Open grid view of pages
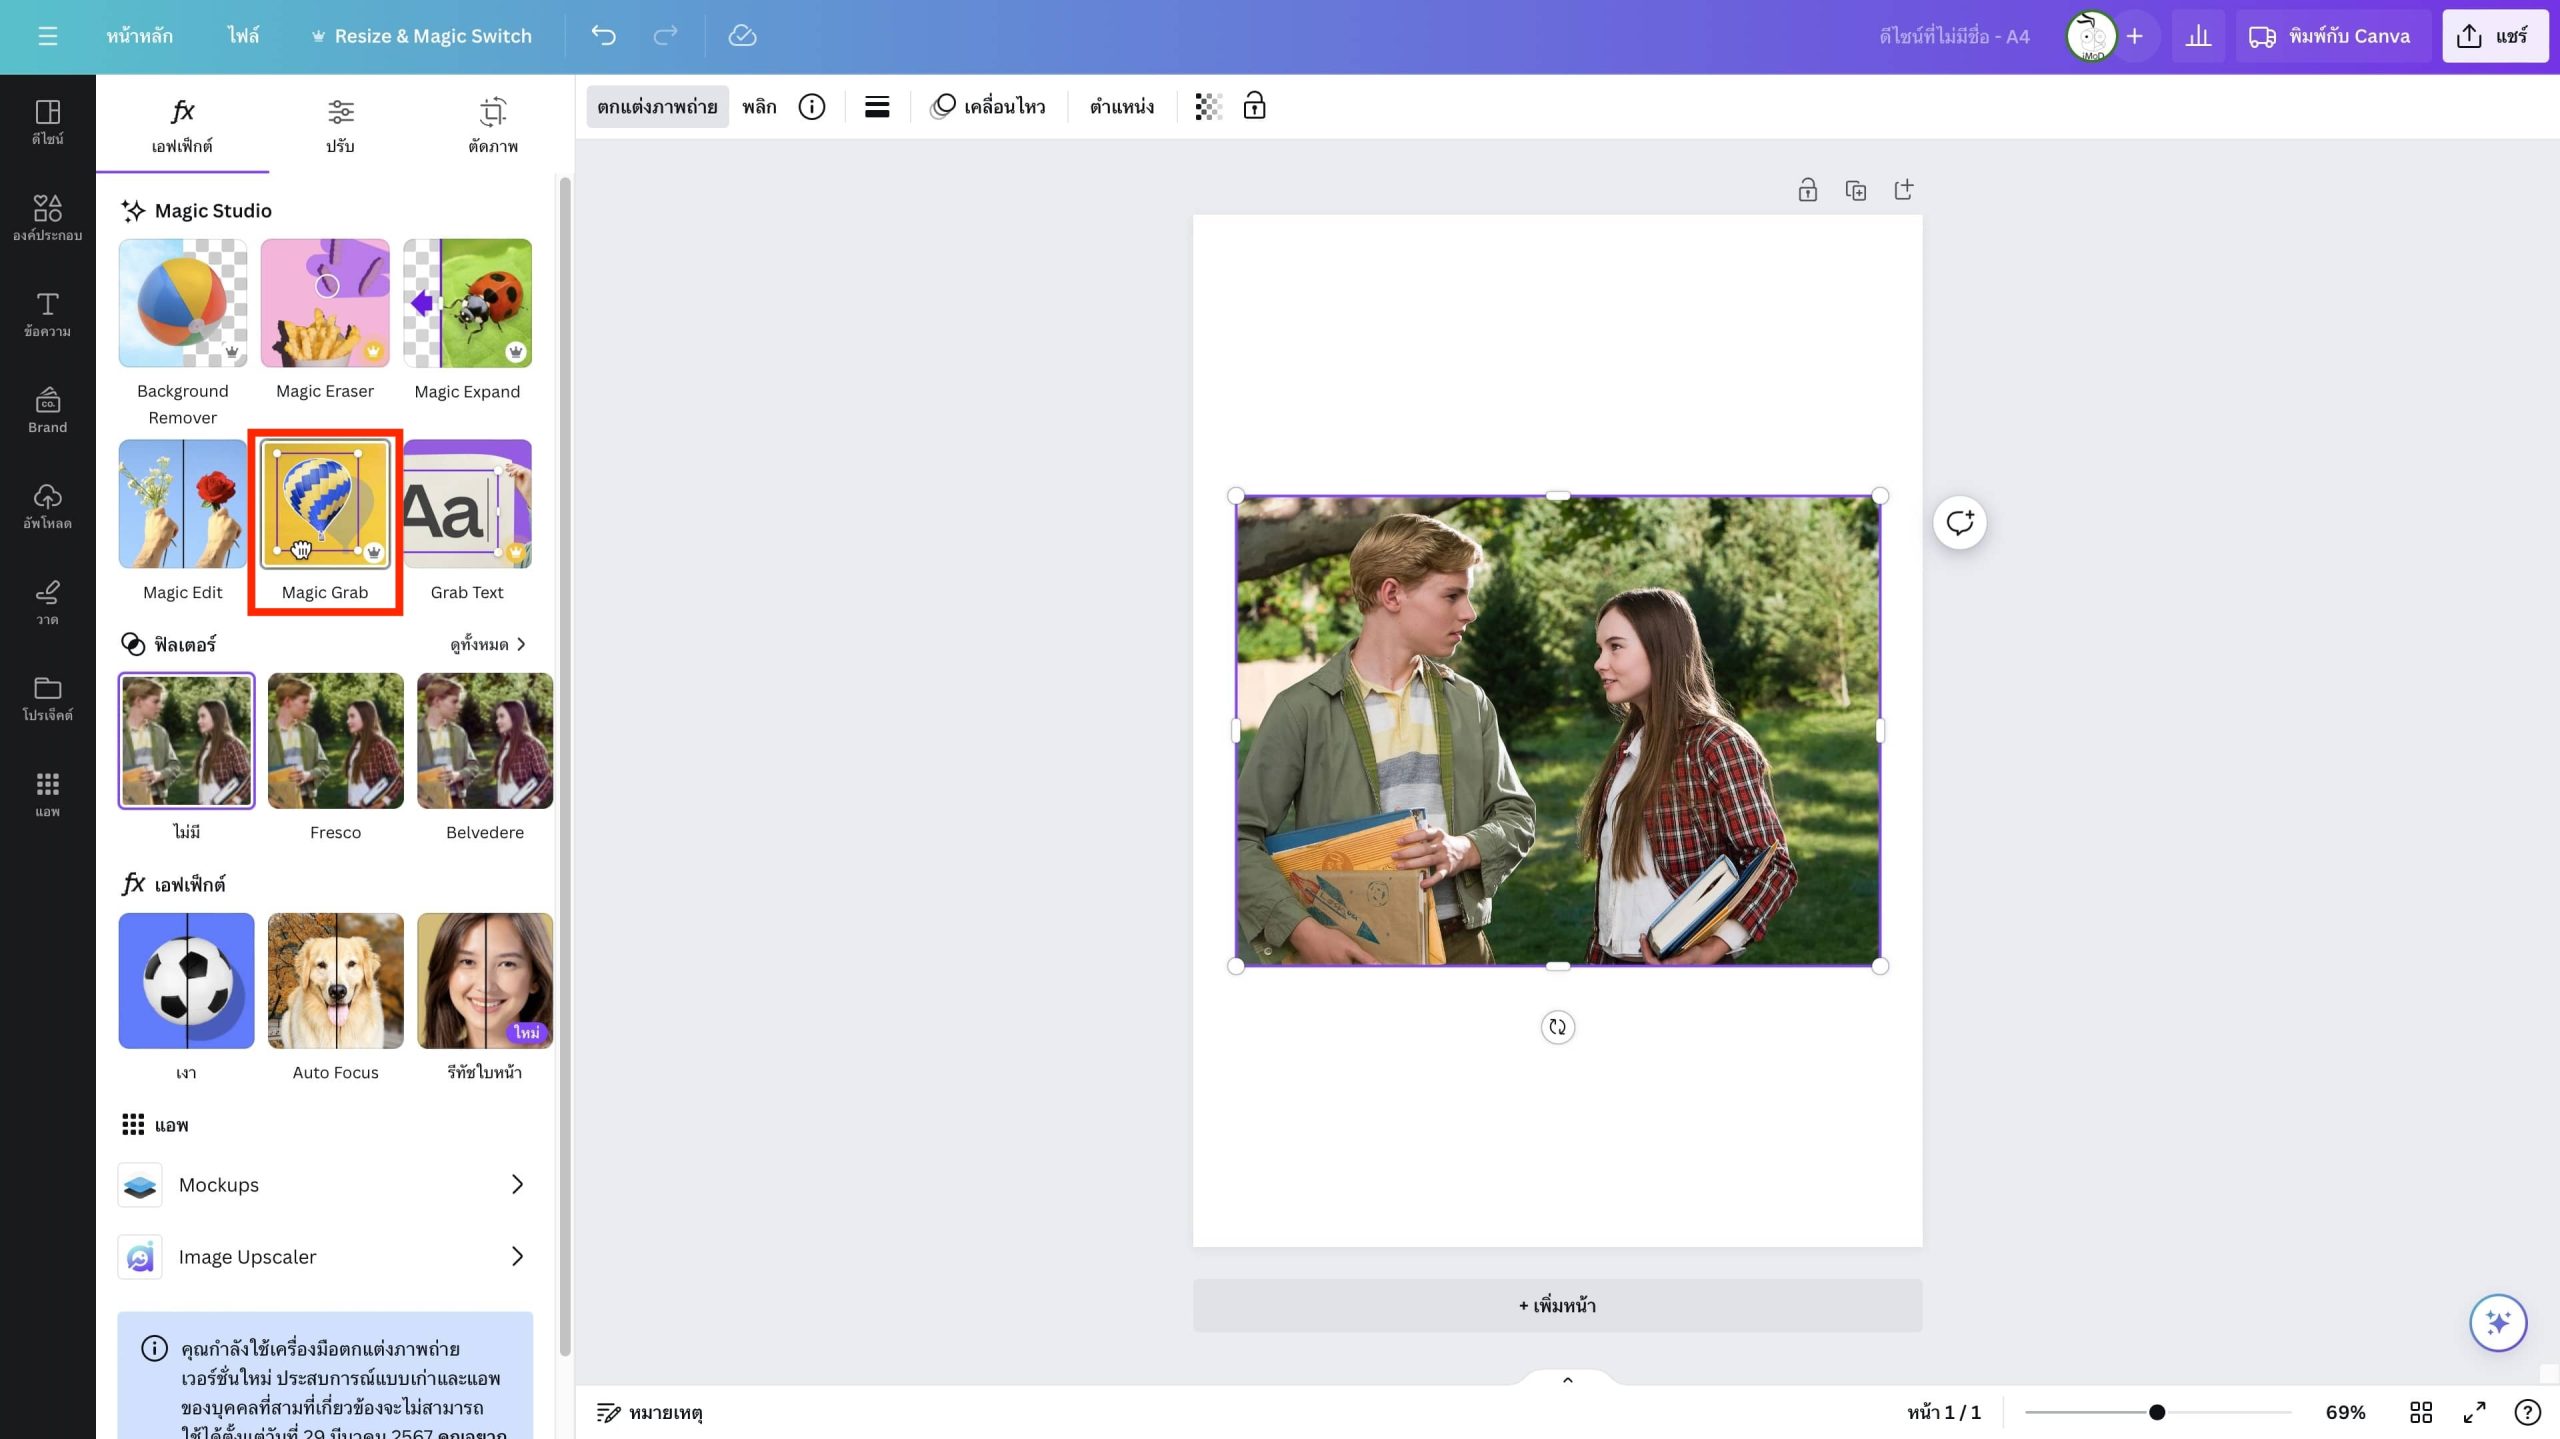The width and height of the screenshot is (2560, 1439). pos(2420,1412)
